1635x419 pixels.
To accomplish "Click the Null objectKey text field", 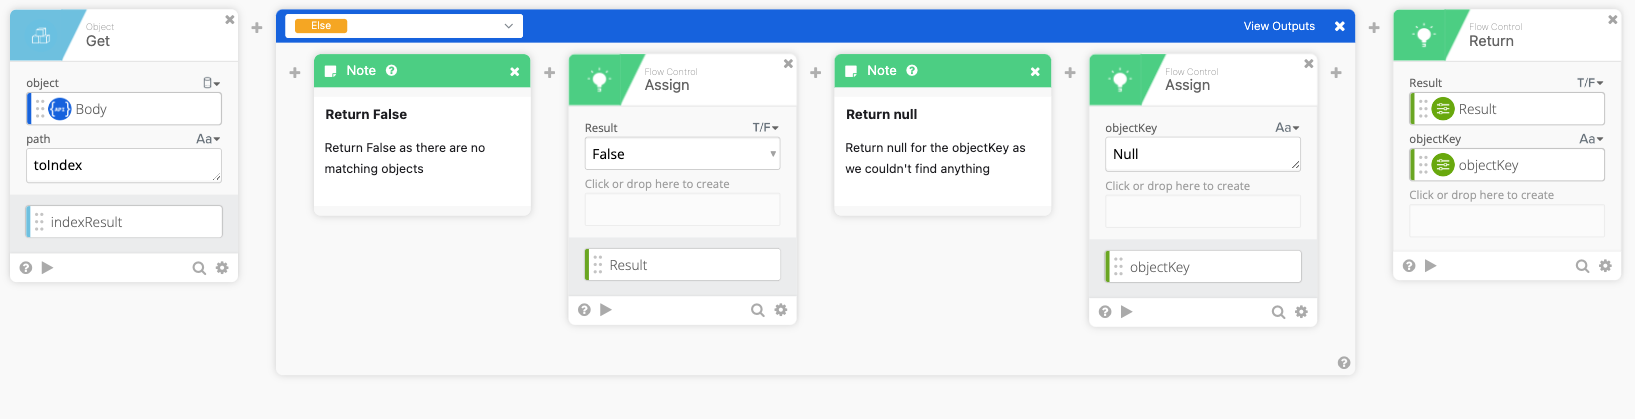I will point(1202,155).
